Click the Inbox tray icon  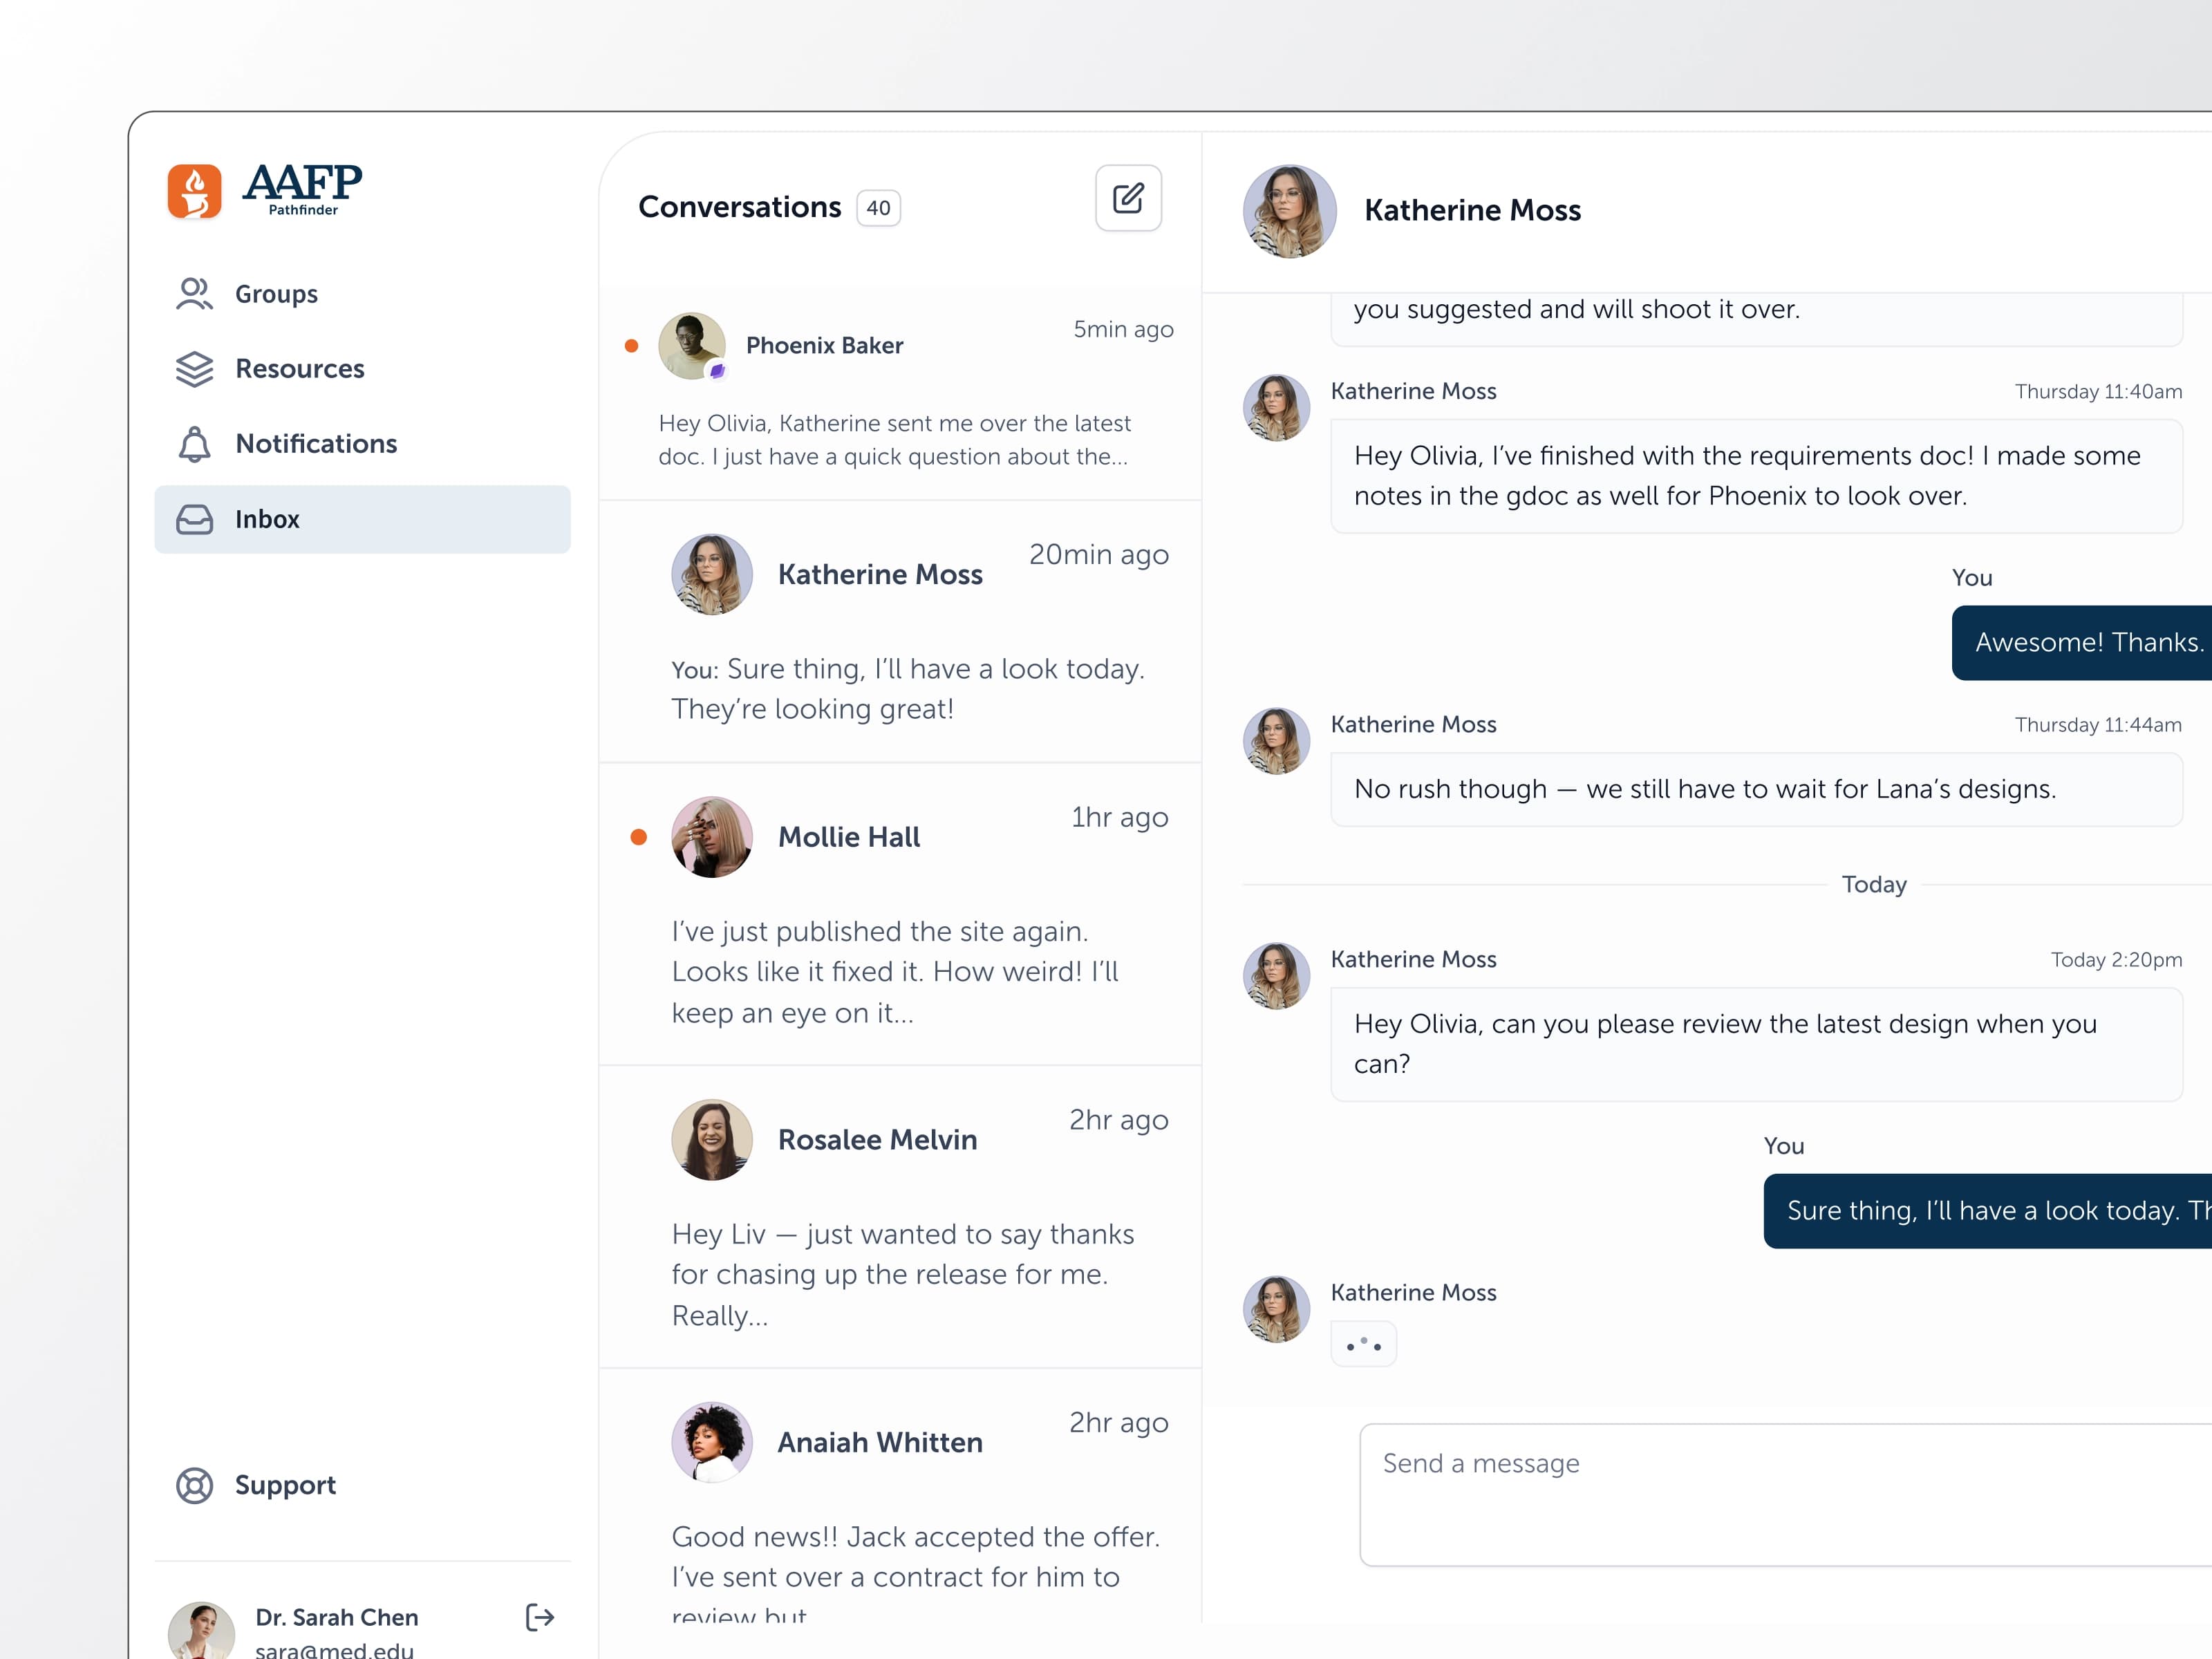click(194, 519)
